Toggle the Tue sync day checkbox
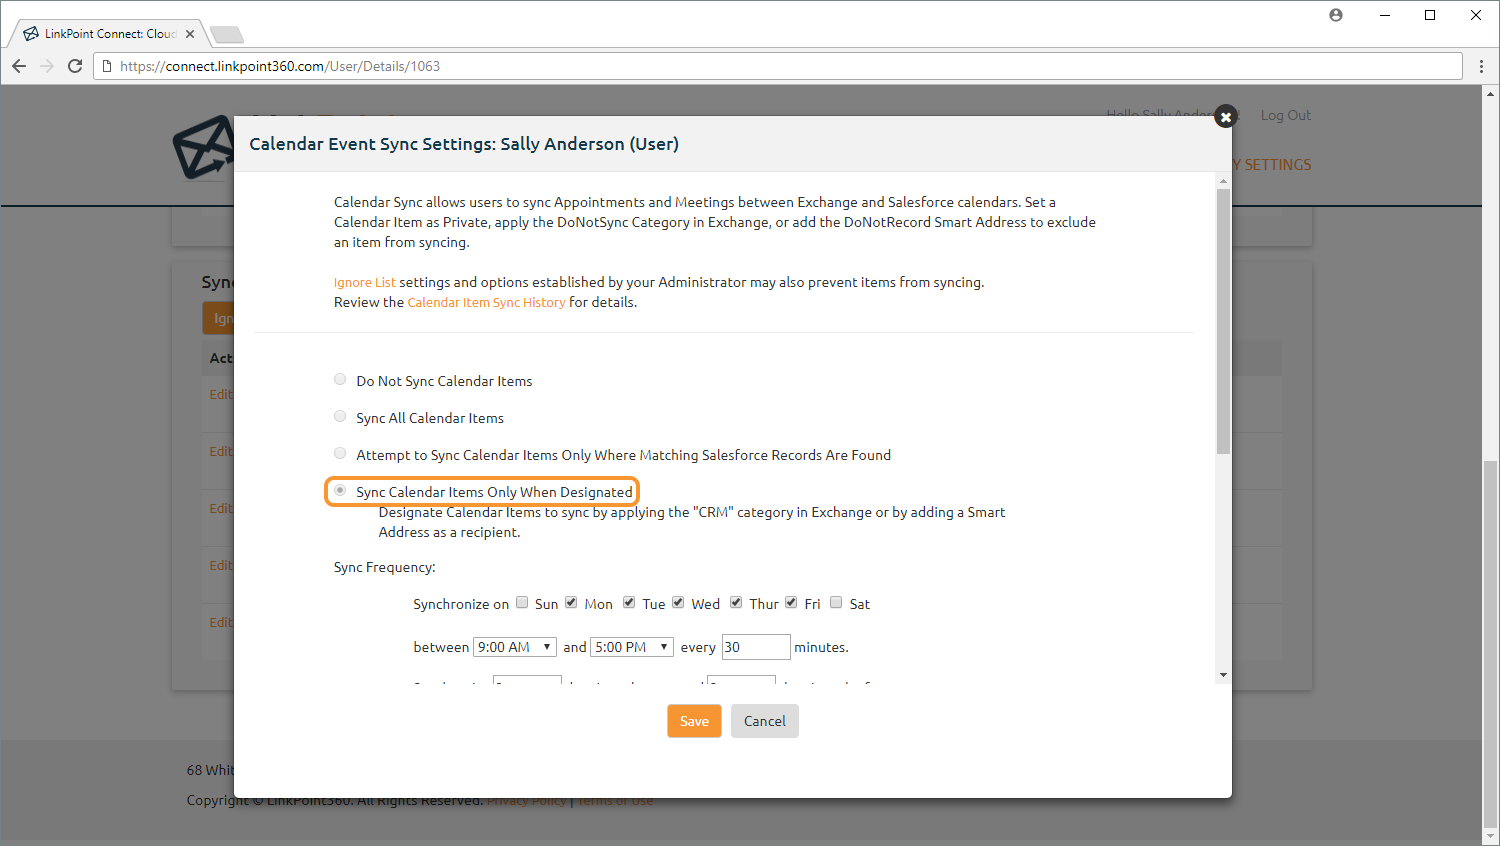1500x846 pixels. pyautogui.click(x=629, y=602)
